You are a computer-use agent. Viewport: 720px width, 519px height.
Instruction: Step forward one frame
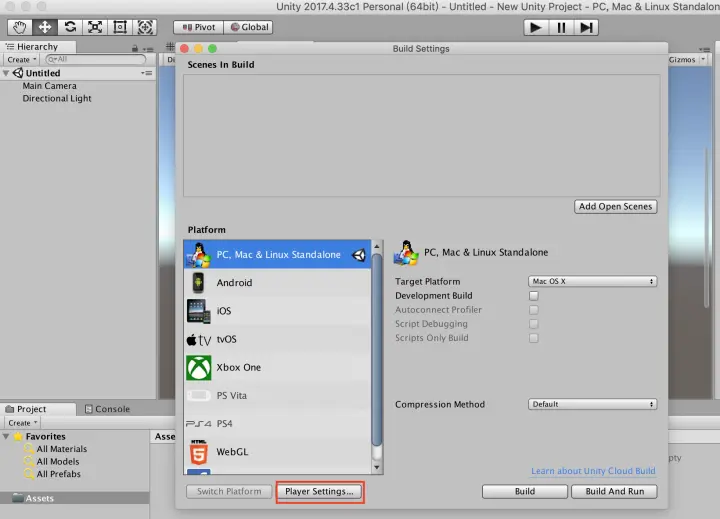pos(586,28)
